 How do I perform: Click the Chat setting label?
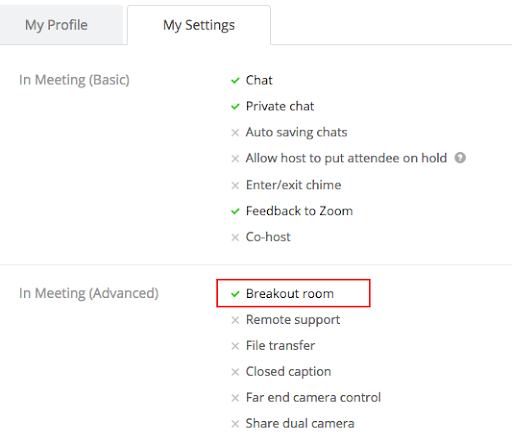pos(259,80)
